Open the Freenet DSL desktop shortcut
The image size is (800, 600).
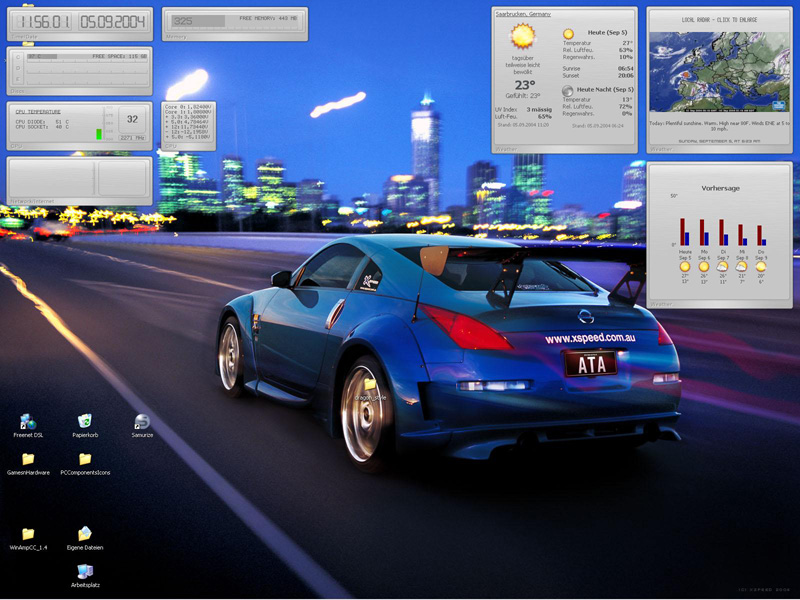[28, 426]
